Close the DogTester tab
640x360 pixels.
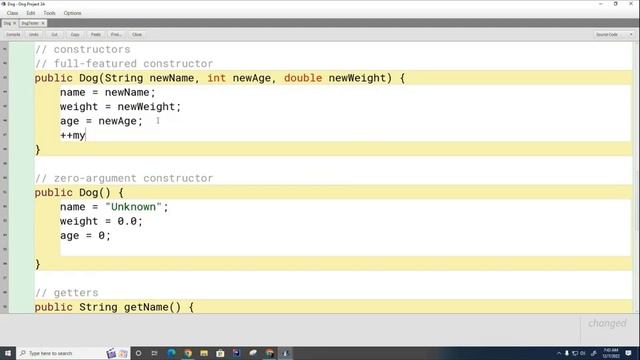coord(43,23)
